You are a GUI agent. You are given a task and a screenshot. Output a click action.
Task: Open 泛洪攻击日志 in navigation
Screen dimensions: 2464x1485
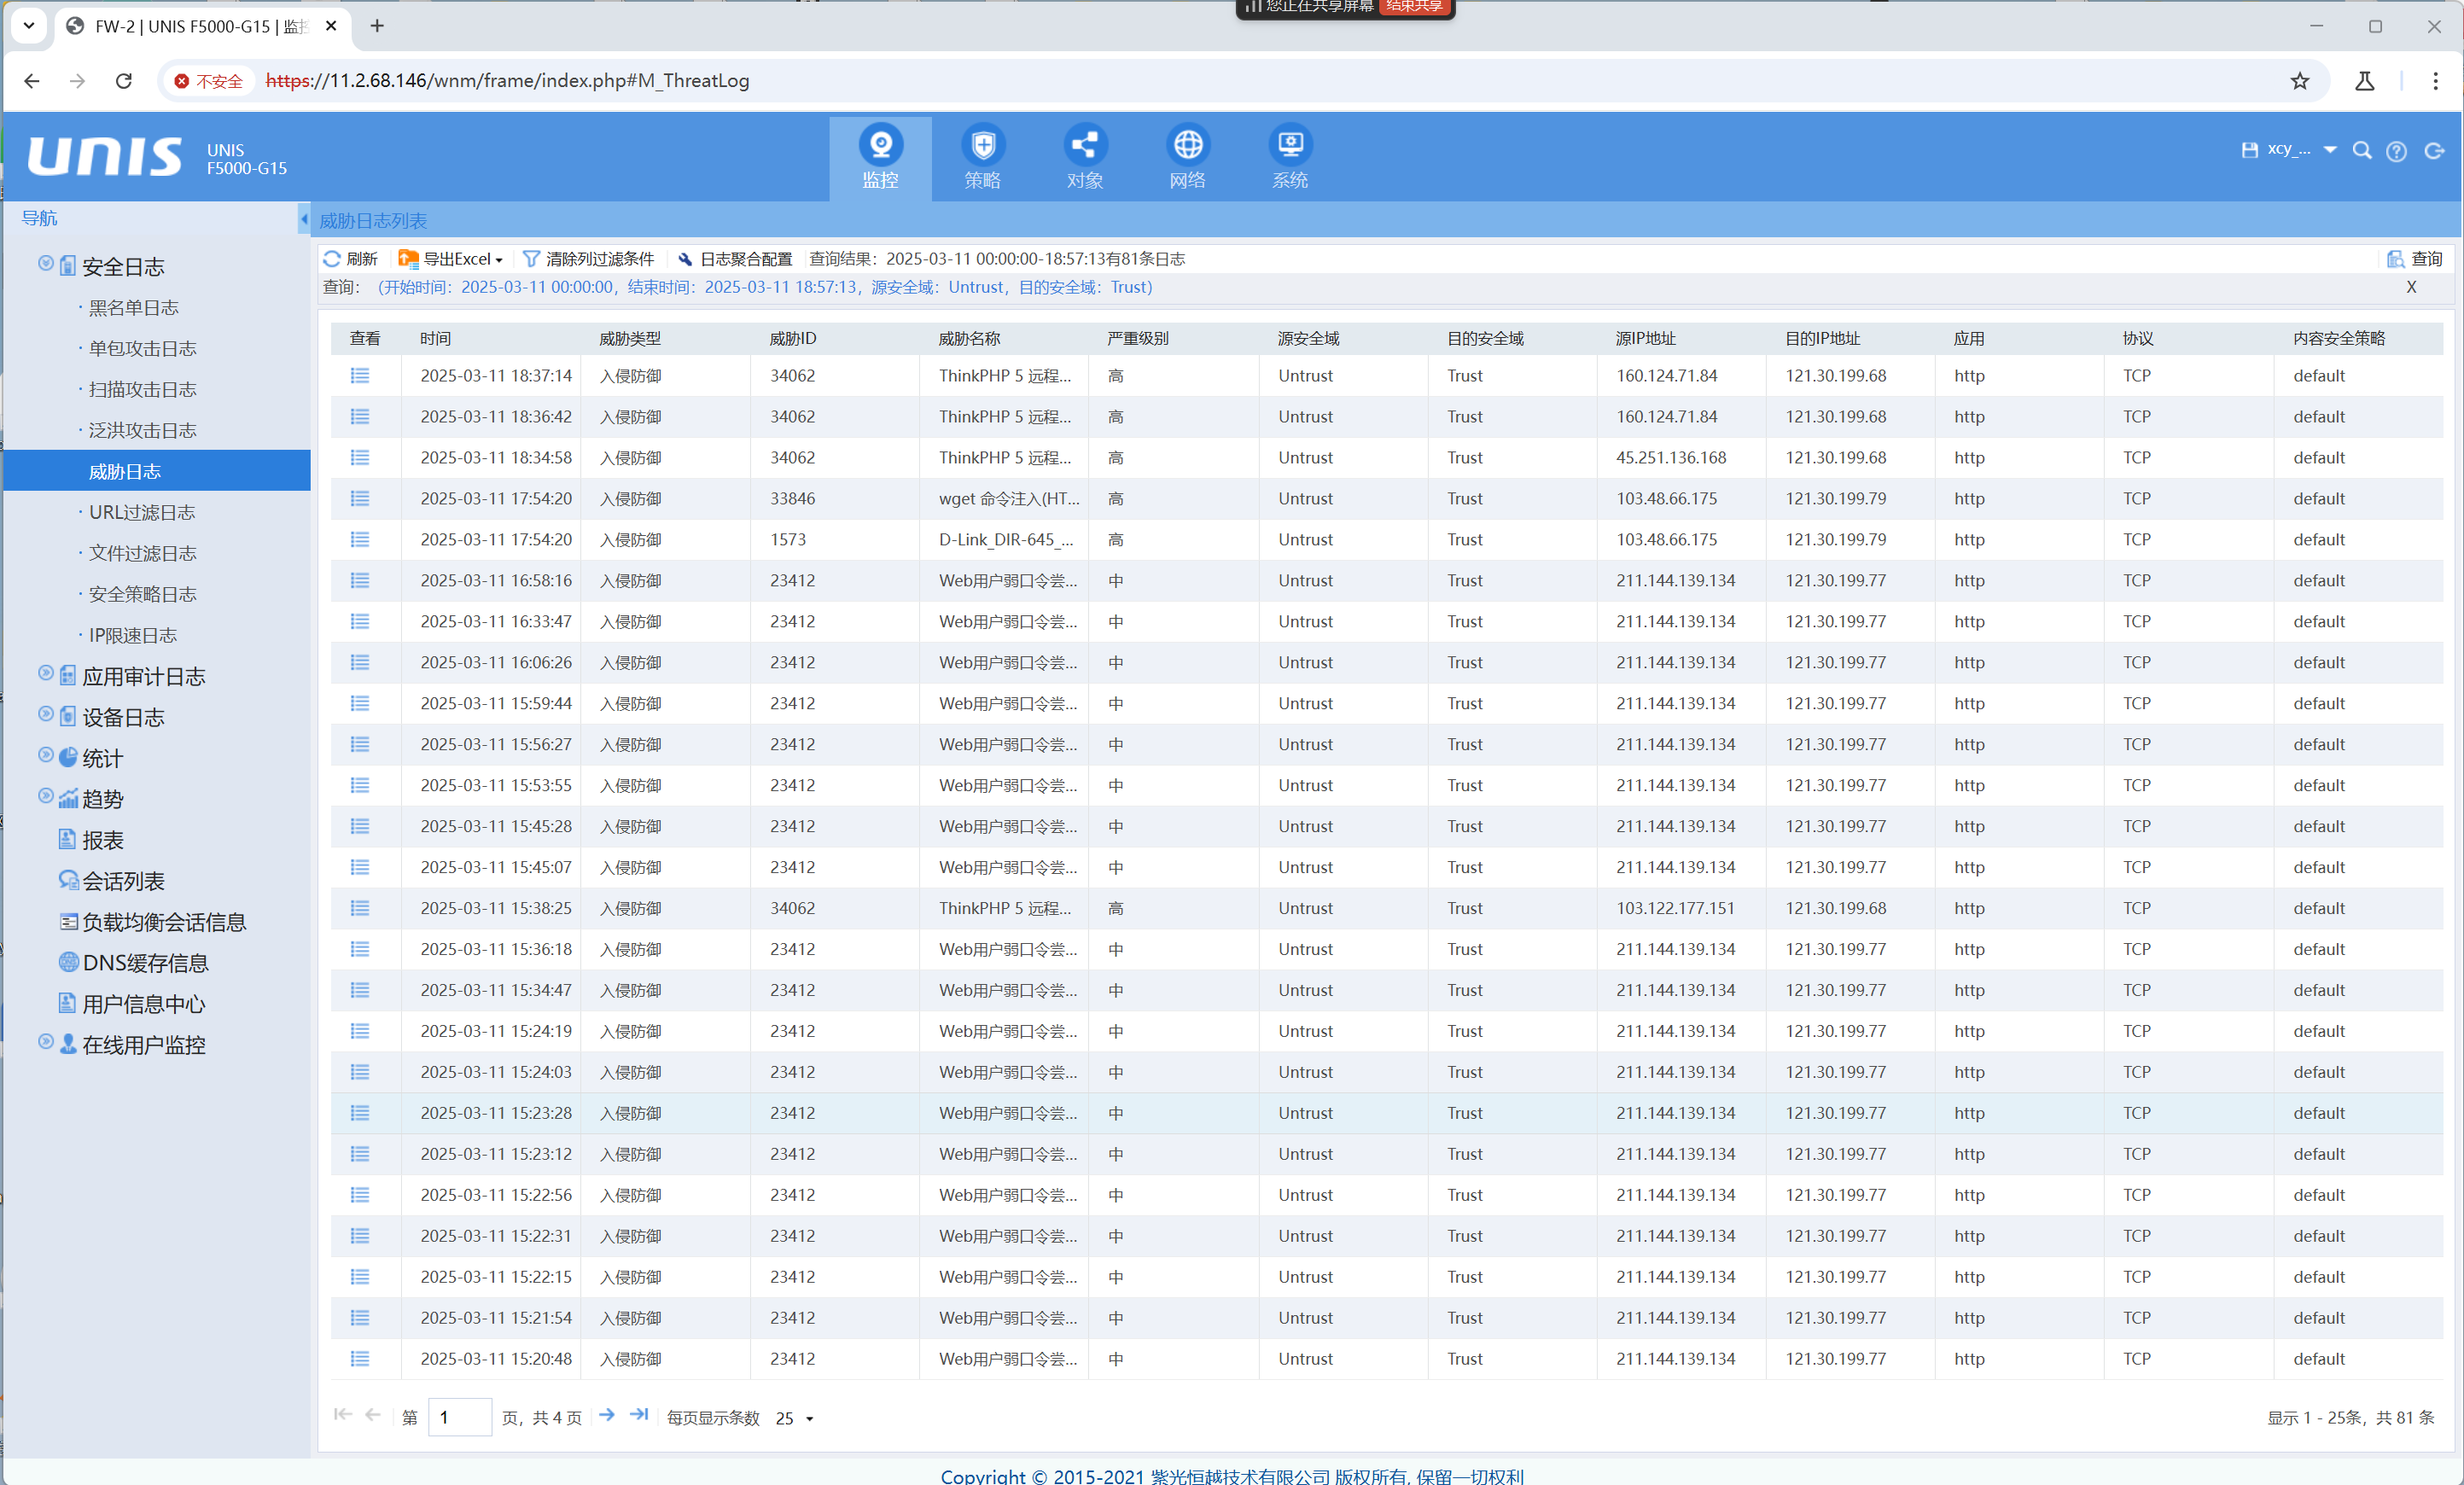[142, 430]
